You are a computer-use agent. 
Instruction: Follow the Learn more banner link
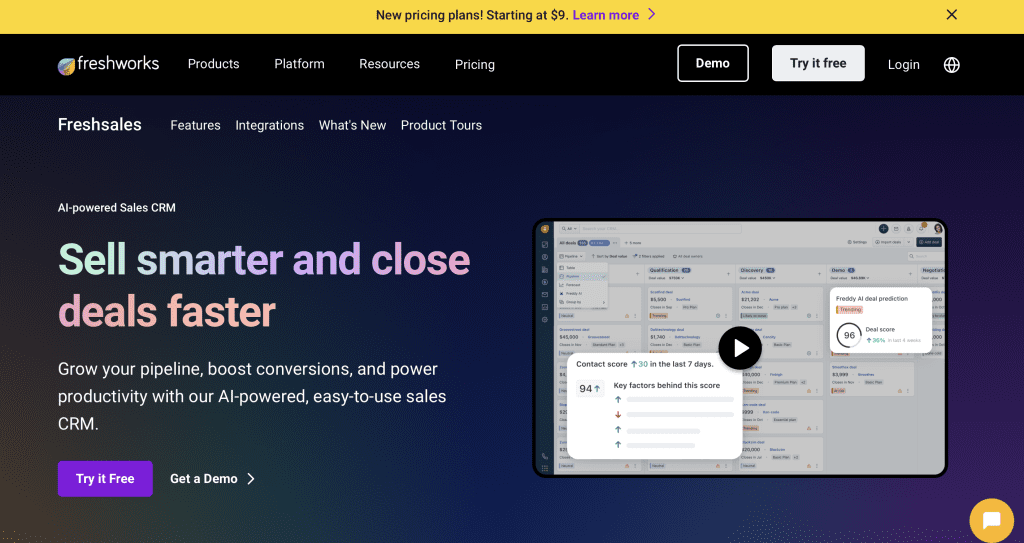point(605,15)
